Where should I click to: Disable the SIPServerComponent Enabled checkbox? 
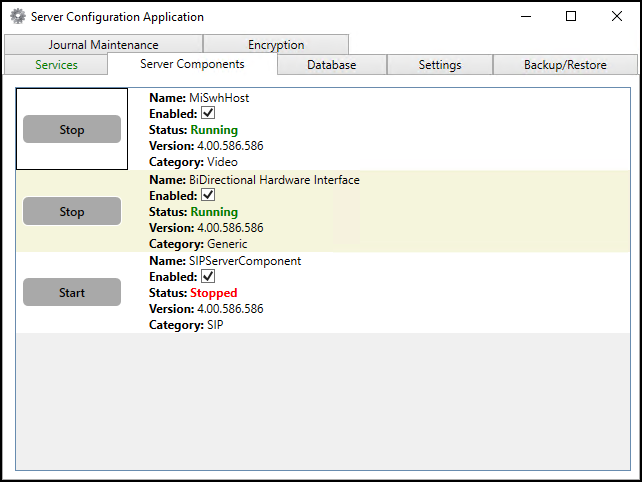(208, 277)
